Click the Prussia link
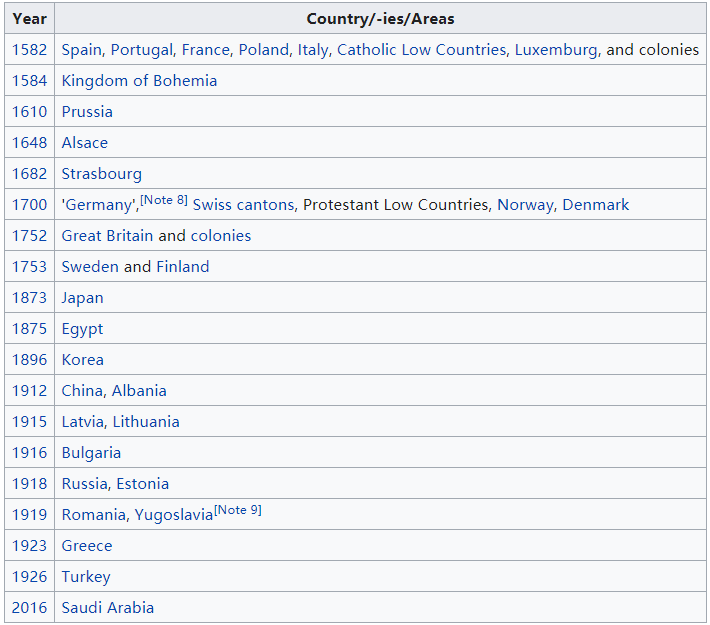 point(87,112)
